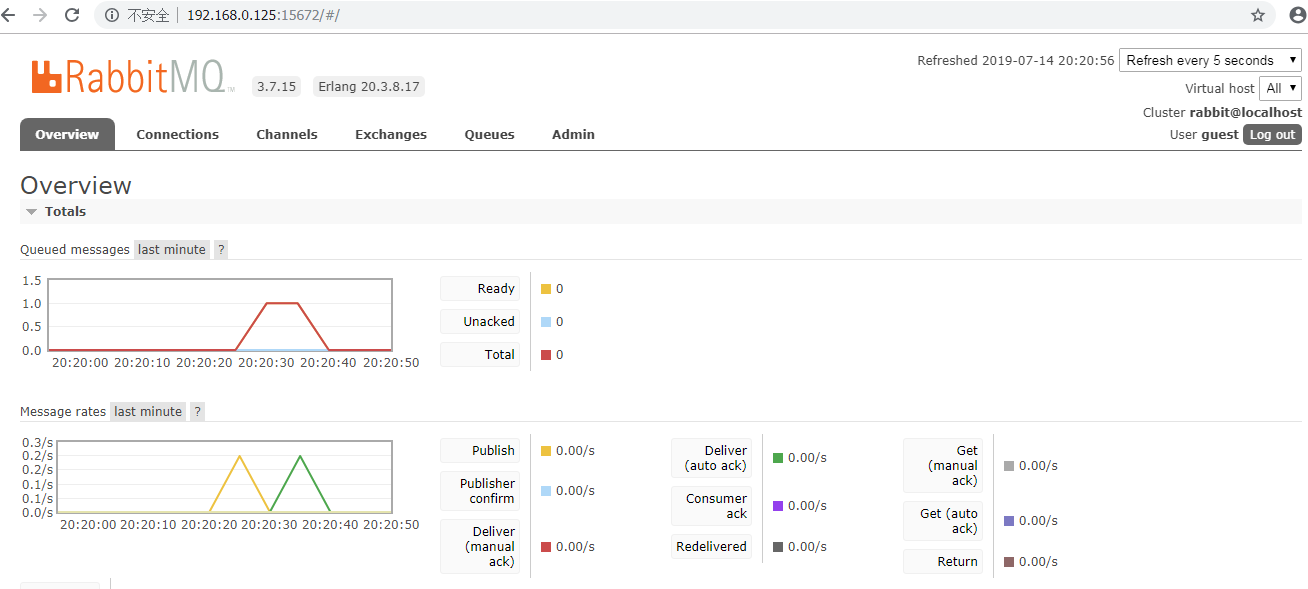The image size is (1308, 589).
Task: Reload the page with the refresh icon
Action: tap(72, 15)
